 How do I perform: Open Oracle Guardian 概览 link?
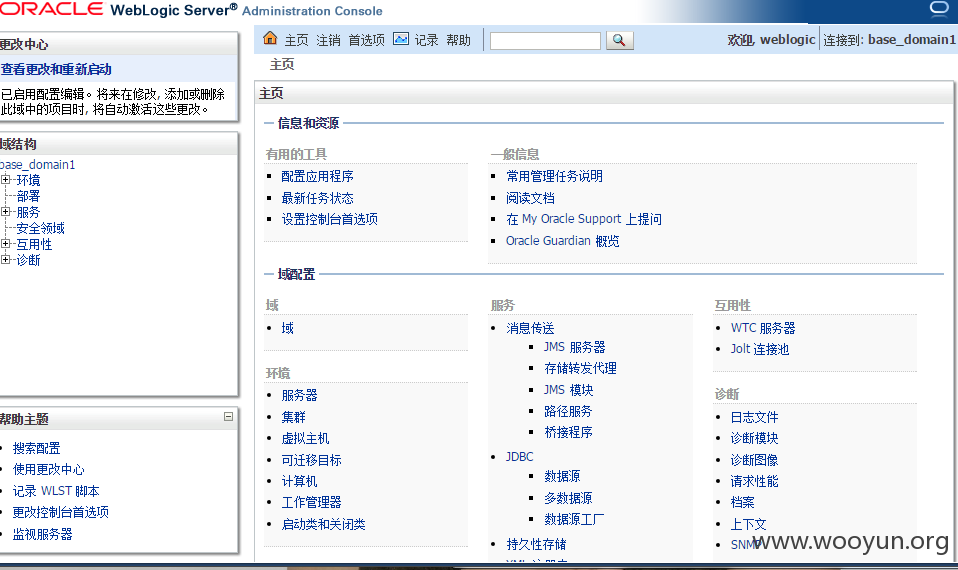coord(562,241)
